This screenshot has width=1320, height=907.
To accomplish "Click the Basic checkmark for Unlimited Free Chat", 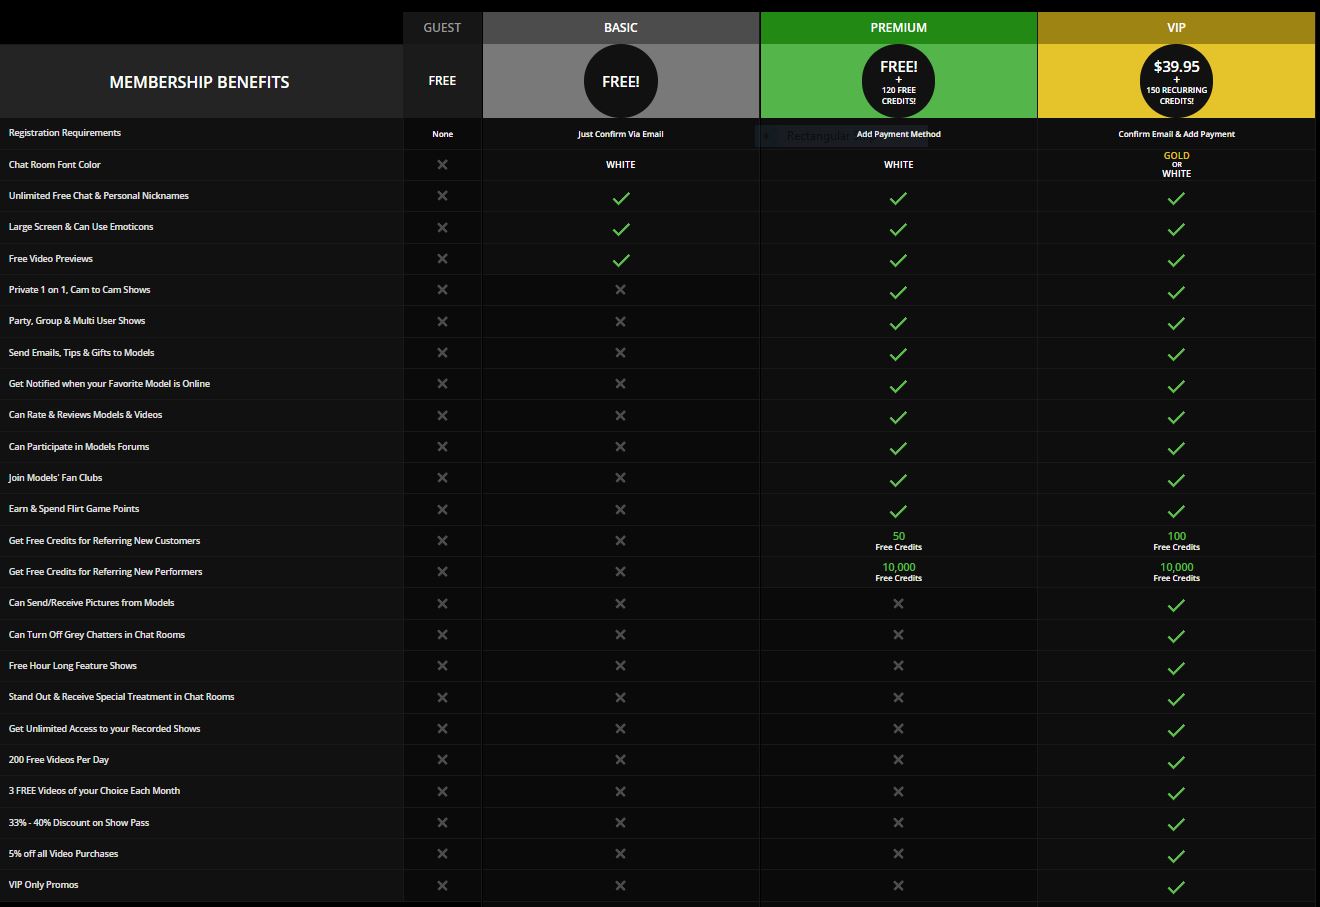I will 621,198.
